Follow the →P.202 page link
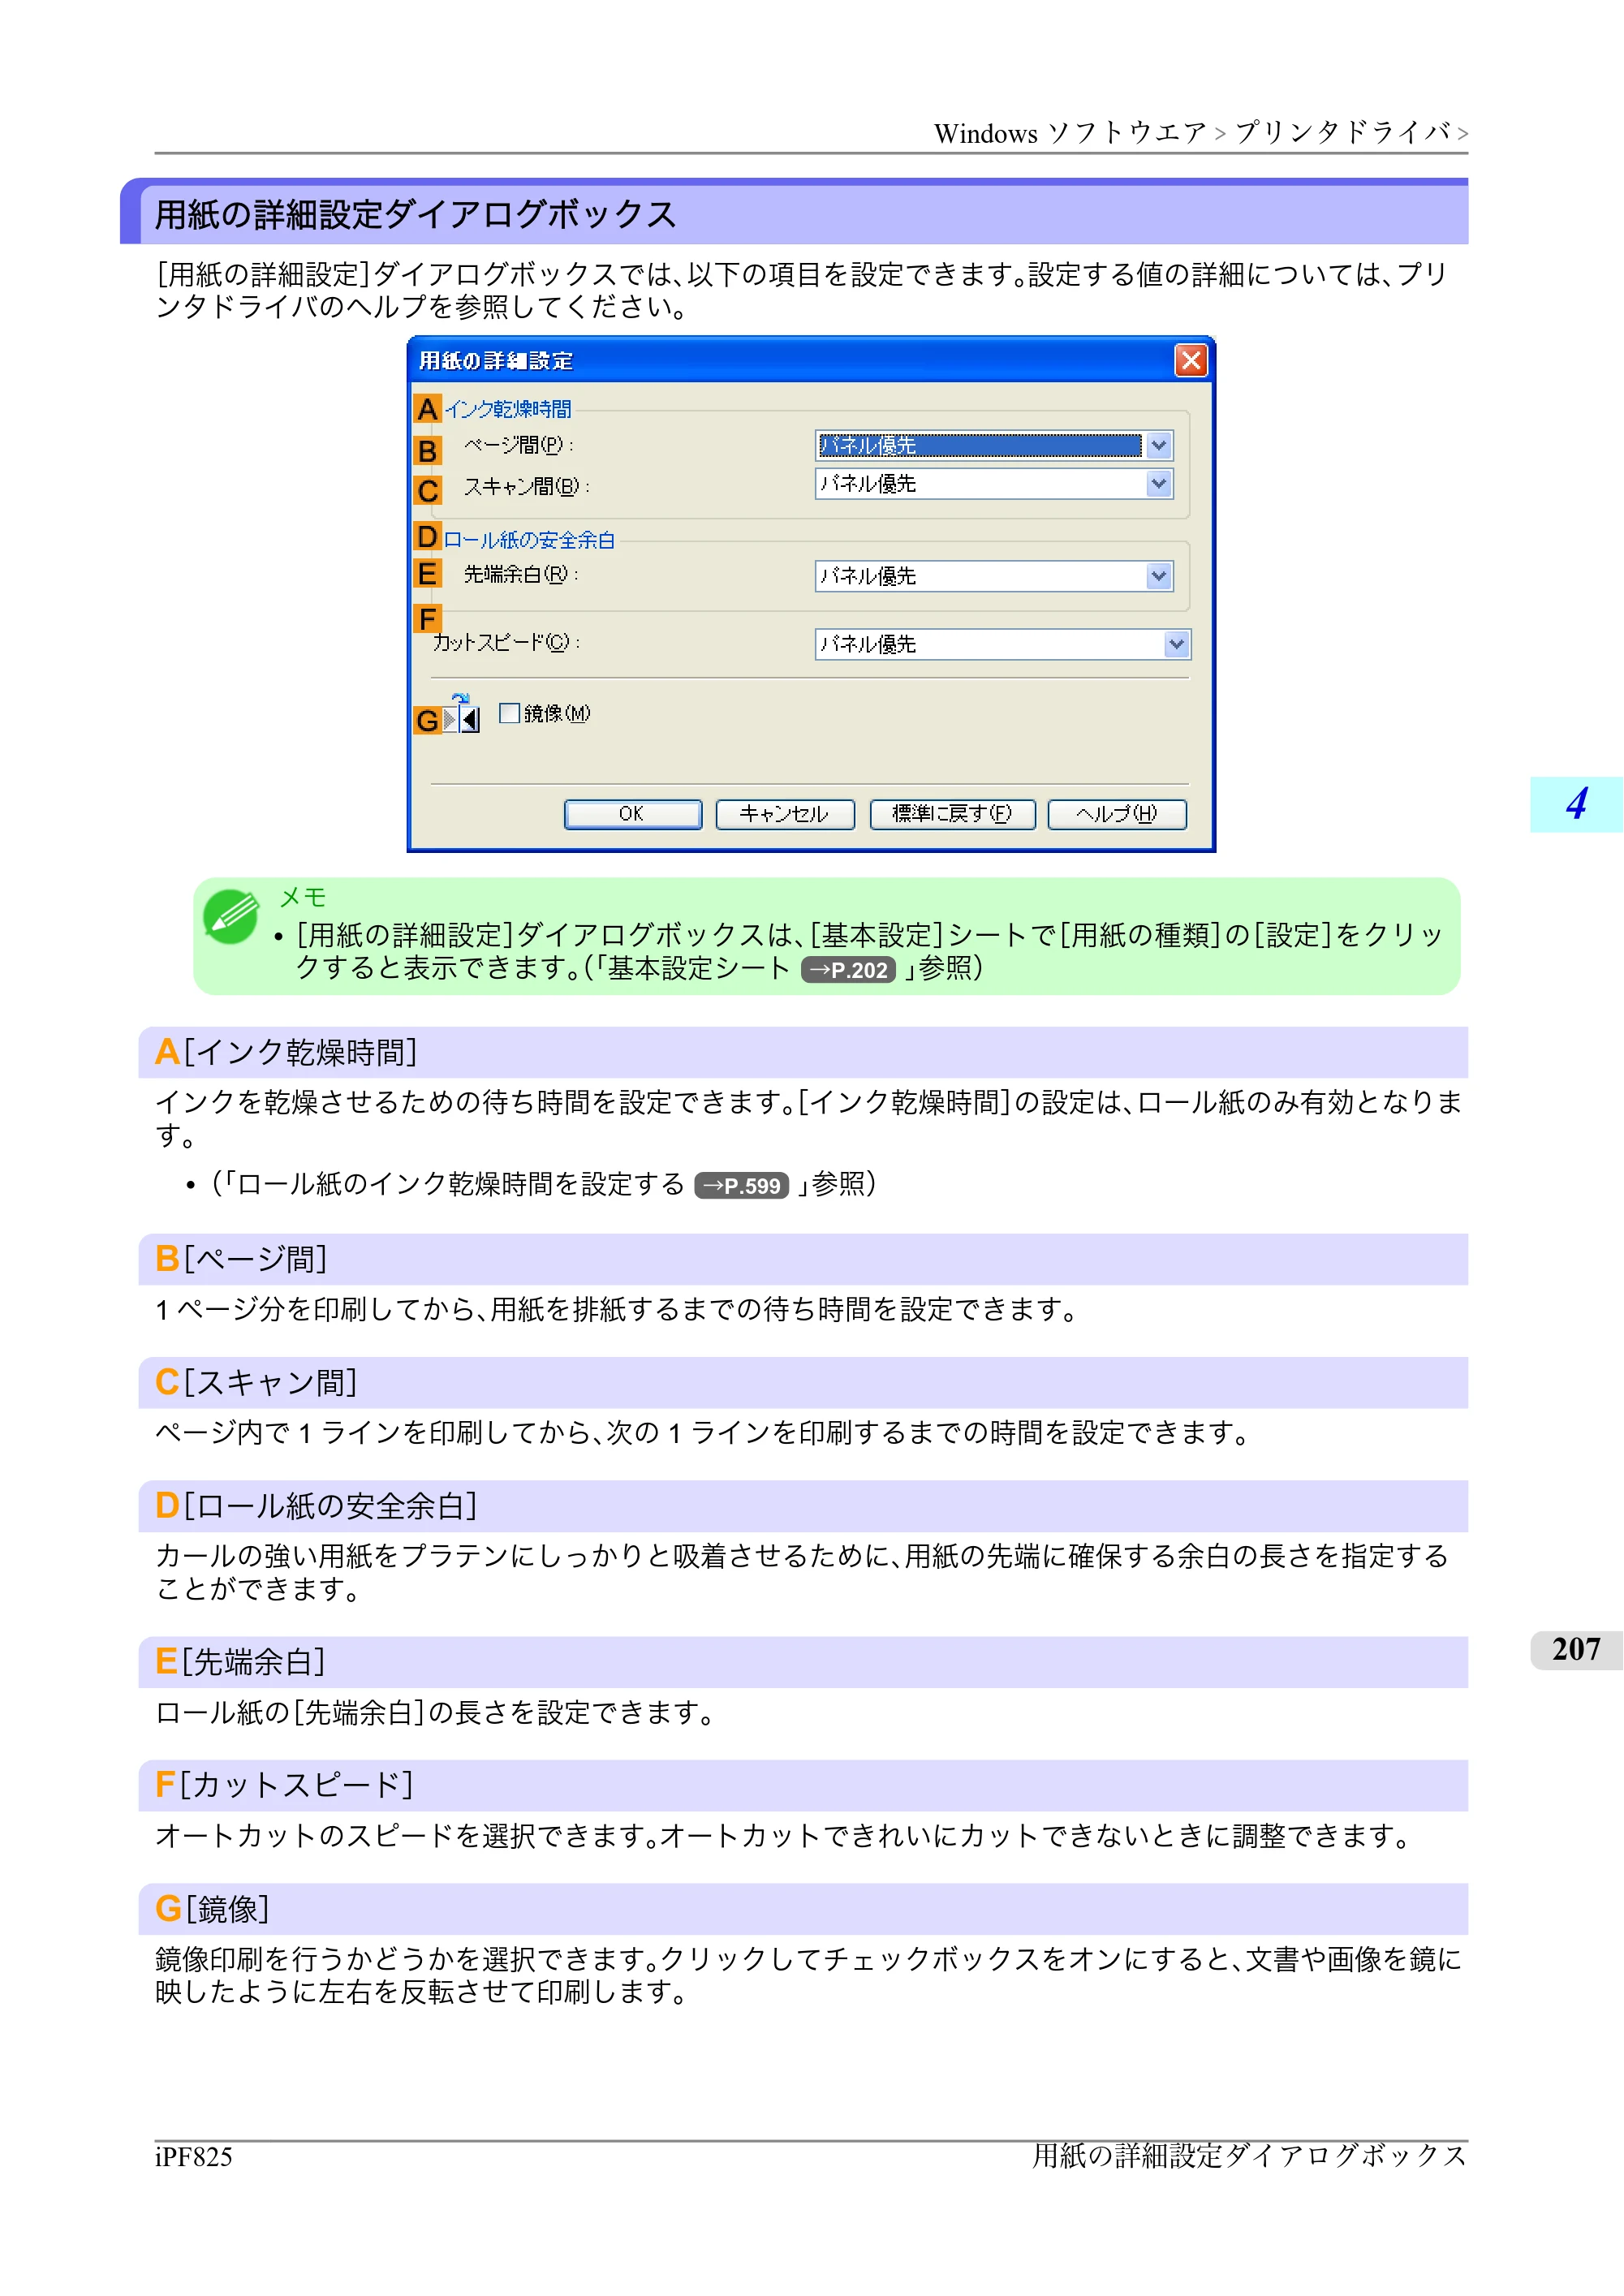Screen dimensions: 1624x2296 pos(848,970)
